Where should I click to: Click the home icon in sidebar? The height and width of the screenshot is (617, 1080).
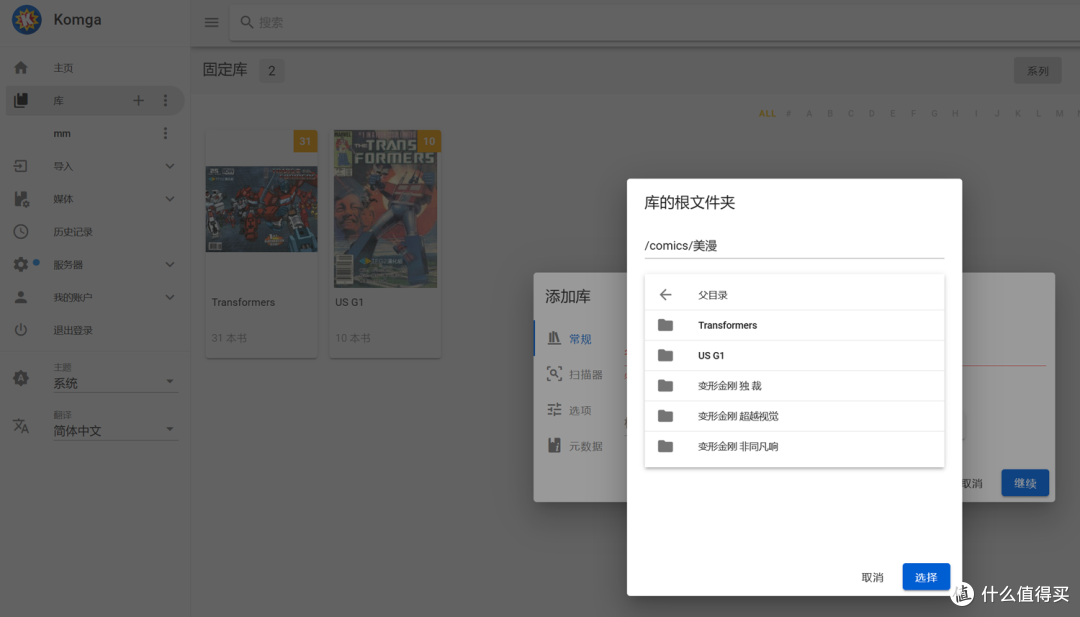[21, 67]
